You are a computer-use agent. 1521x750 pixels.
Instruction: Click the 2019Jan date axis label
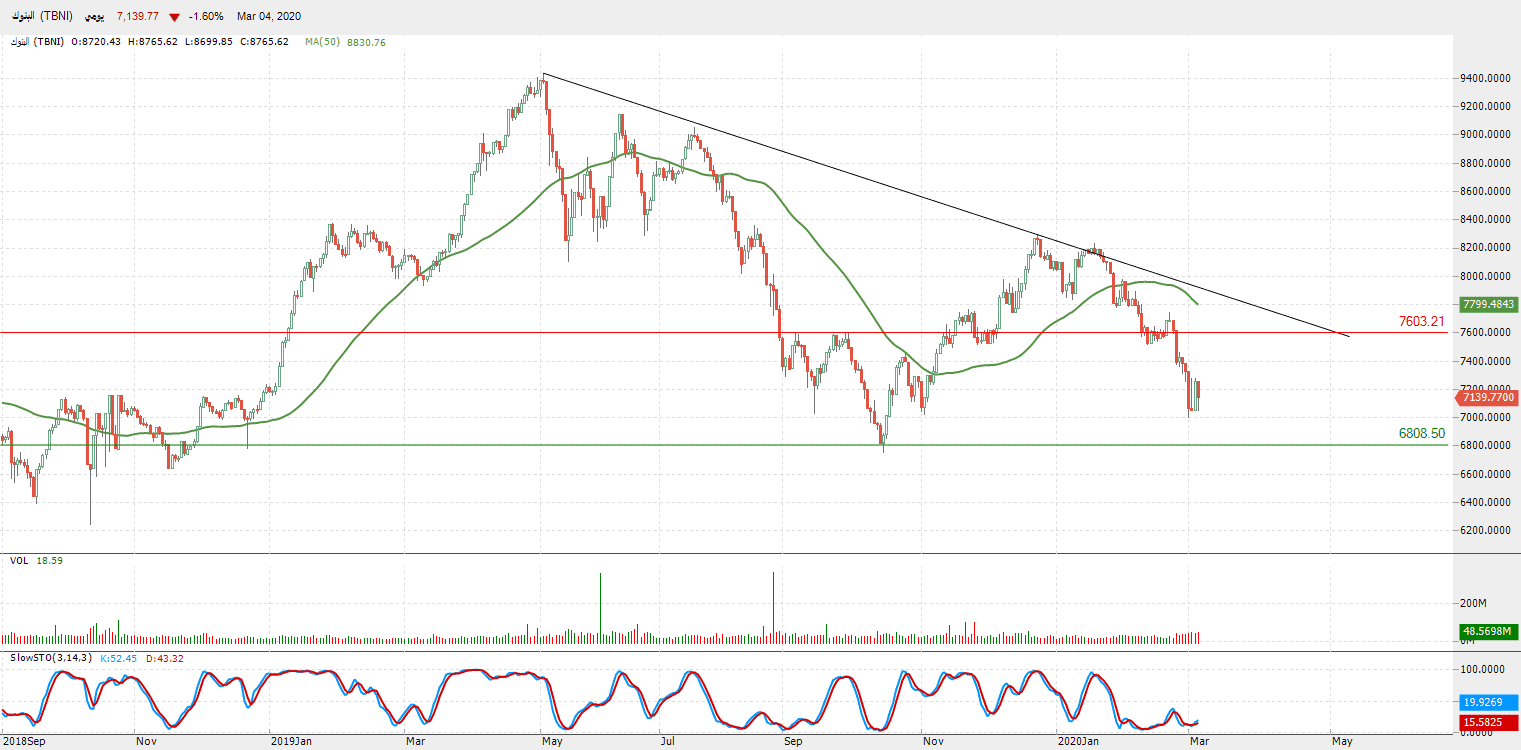(x=292, y=741)
